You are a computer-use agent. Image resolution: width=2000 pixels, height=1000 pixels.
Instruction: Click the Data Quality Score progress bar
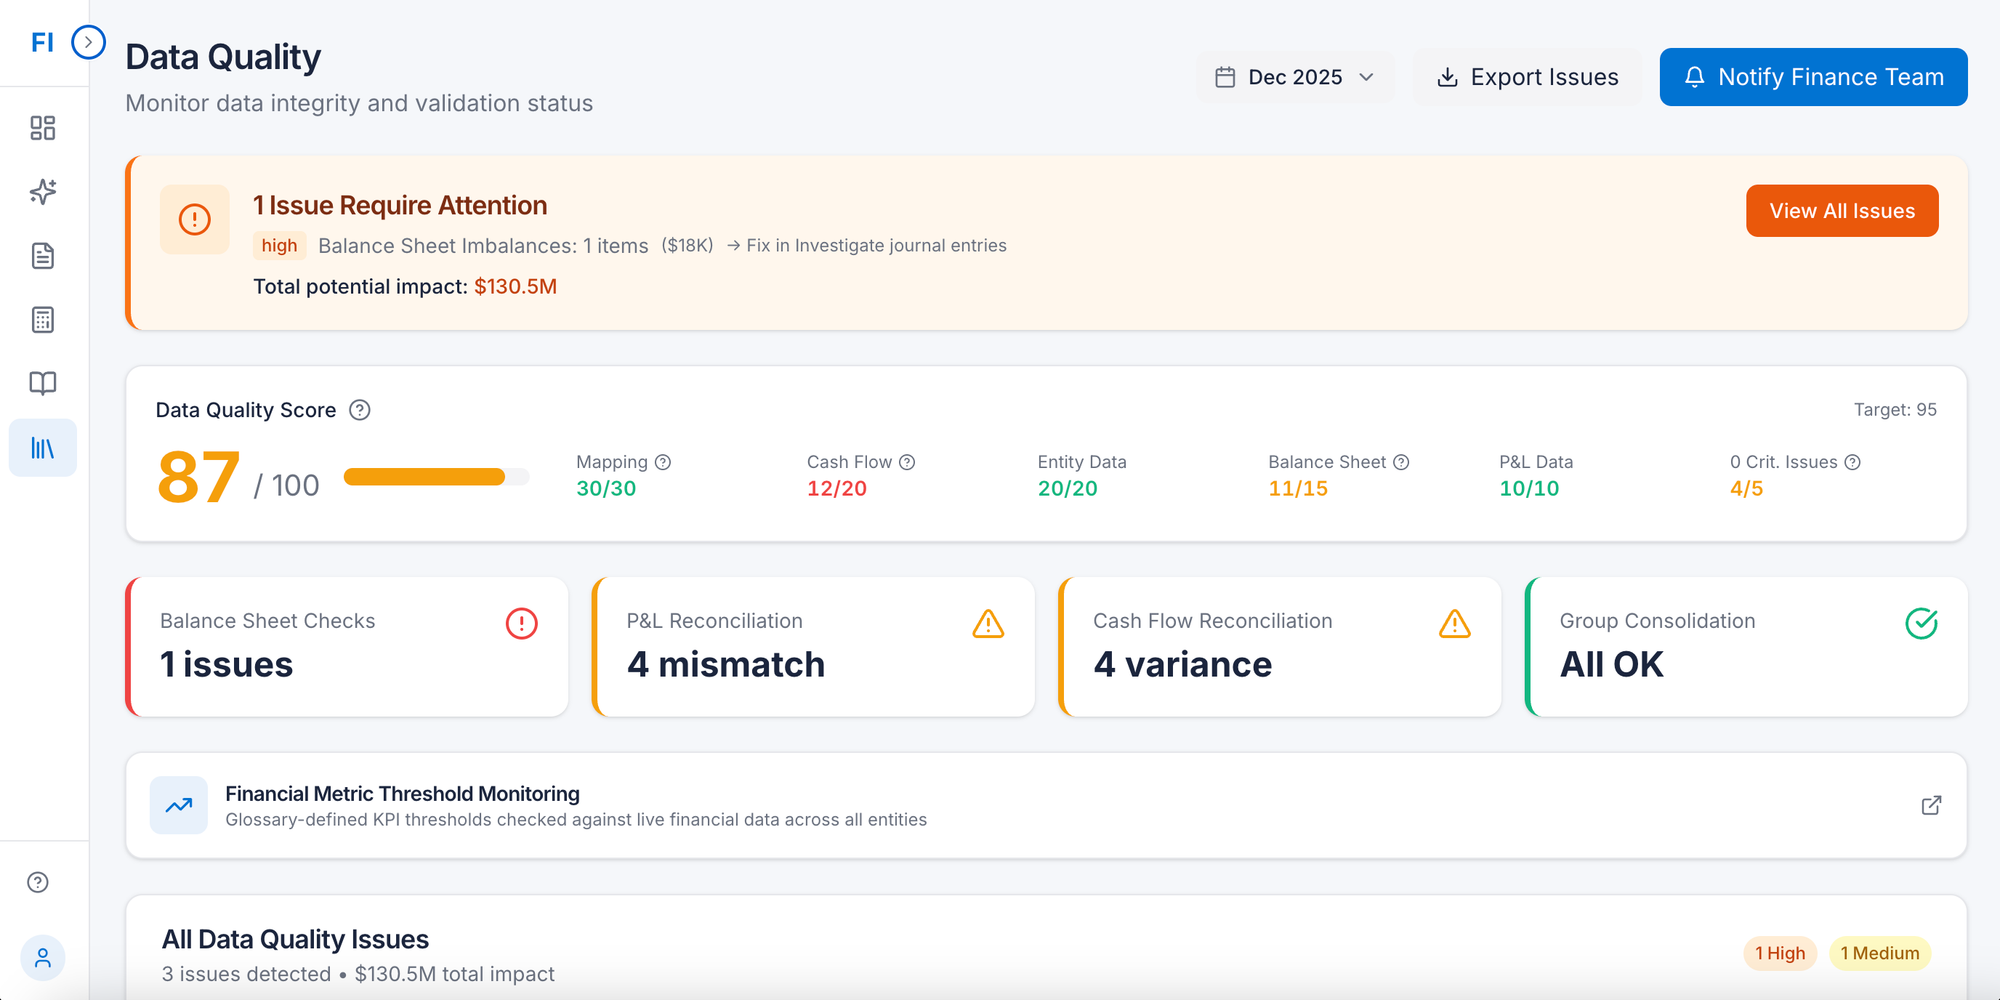(436, 477)
